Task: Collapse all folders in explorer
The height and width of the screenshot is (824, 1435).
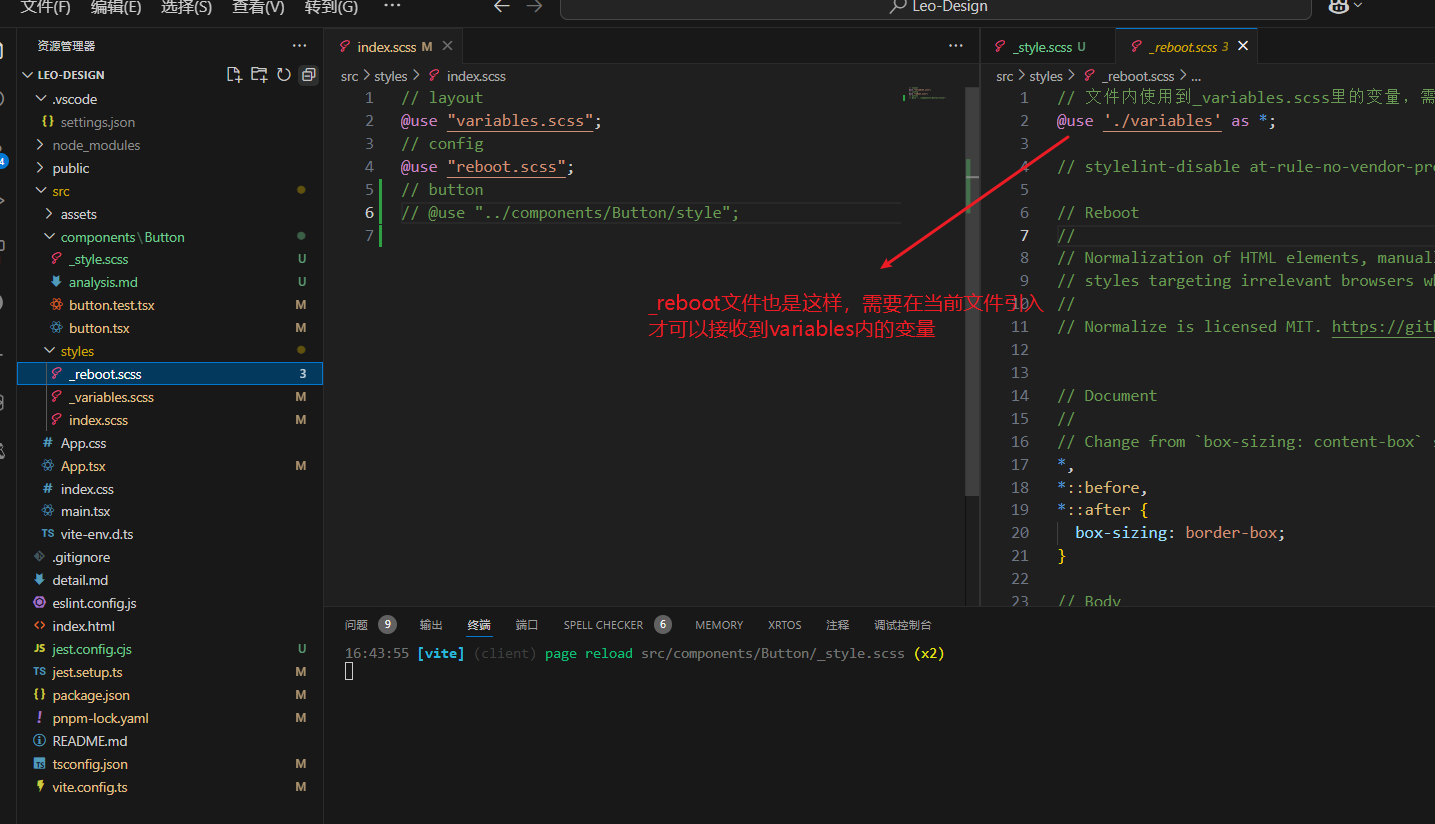Action: (x=309, y=75)
